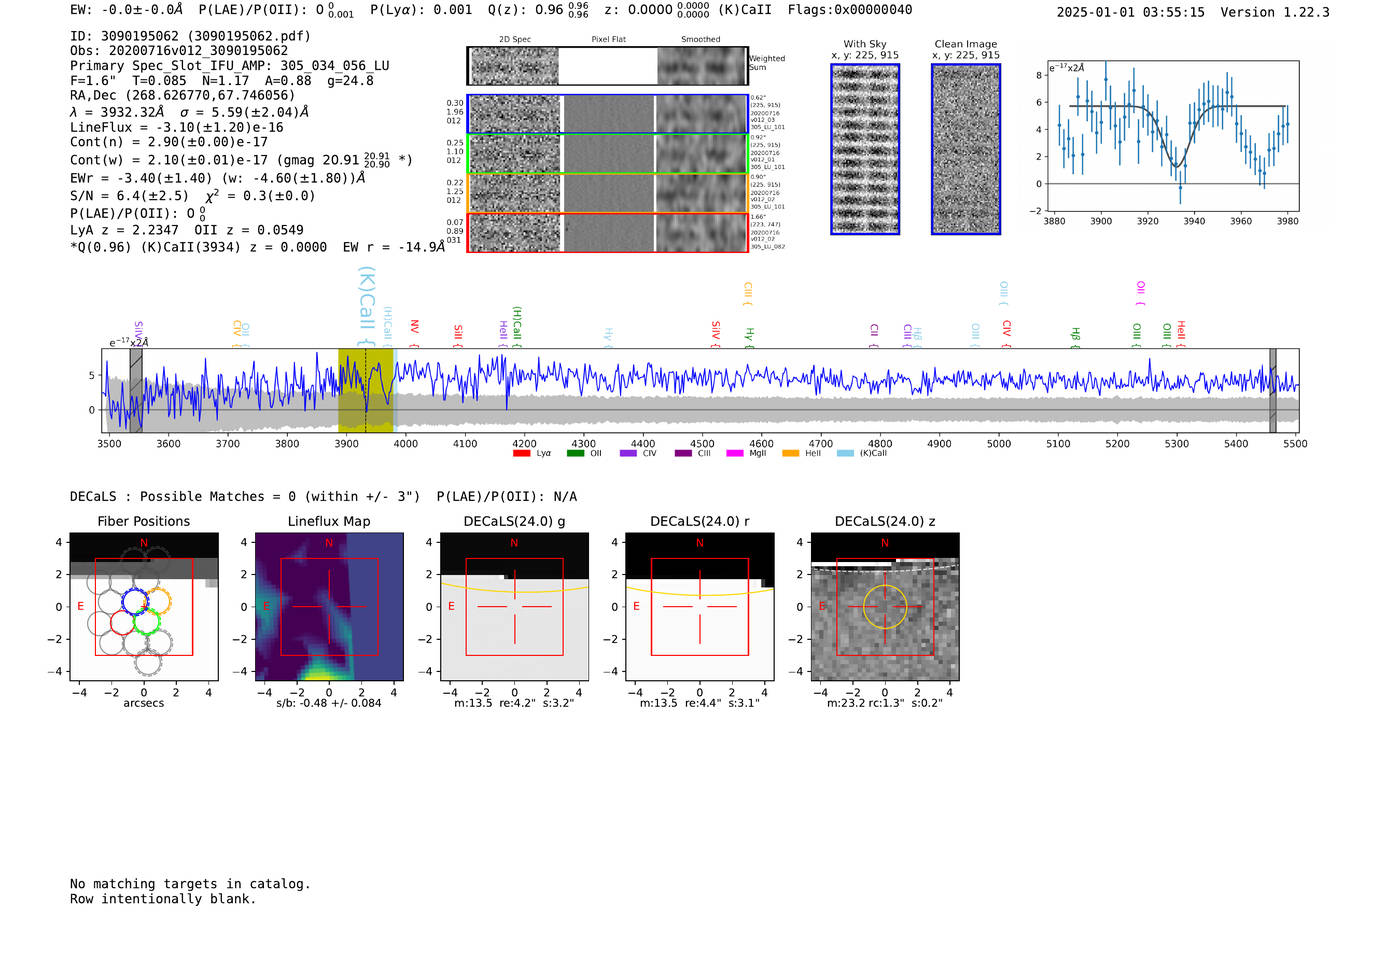This screenshot has height=953, width=1400.
Task: Click the yellow aperture circle in DECaLS z
Action: [885, 606]
